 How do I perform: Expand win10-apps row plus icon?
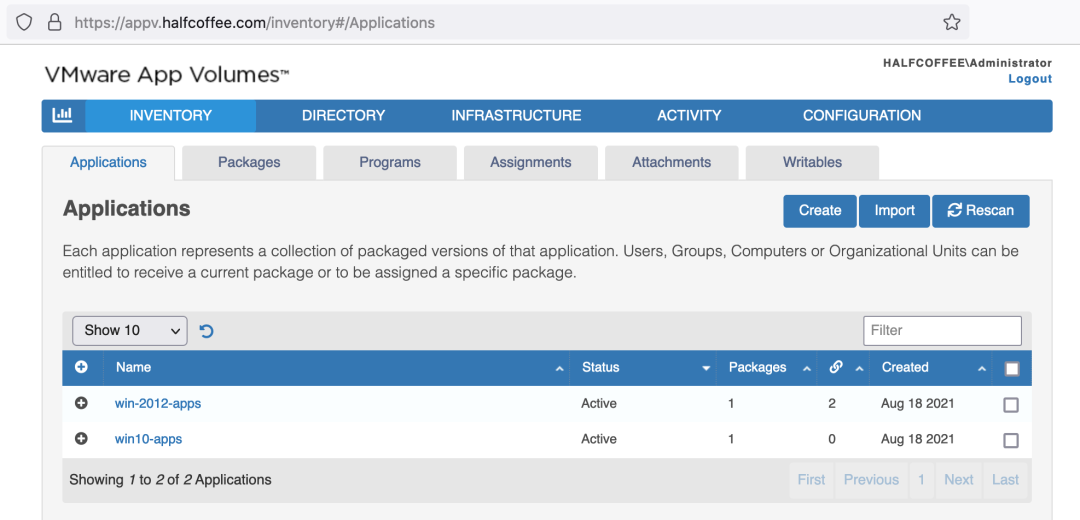(81, 439)
